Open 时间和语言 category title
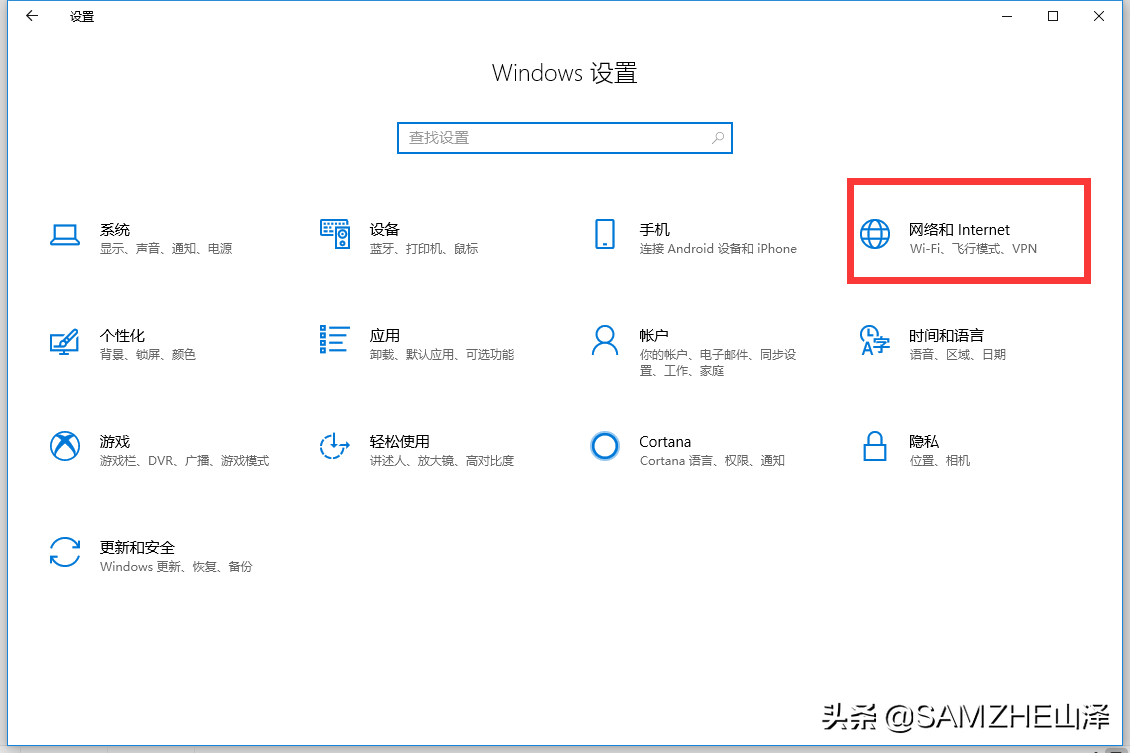 [946, 335]
